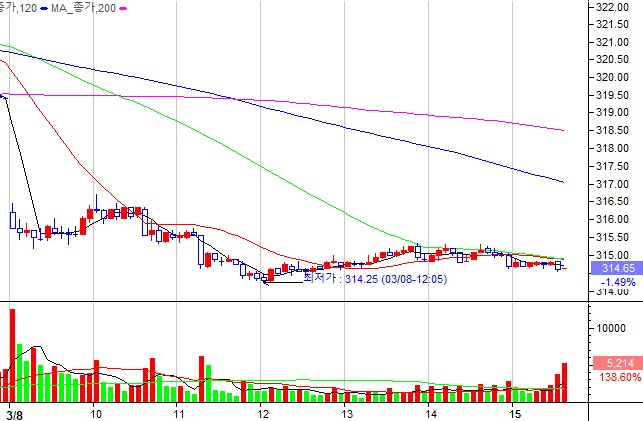Image resolution: width=643 pixels, height=421 pixels.
Task: Click the 14 hour label on time axis
Action: coord(431,414)
